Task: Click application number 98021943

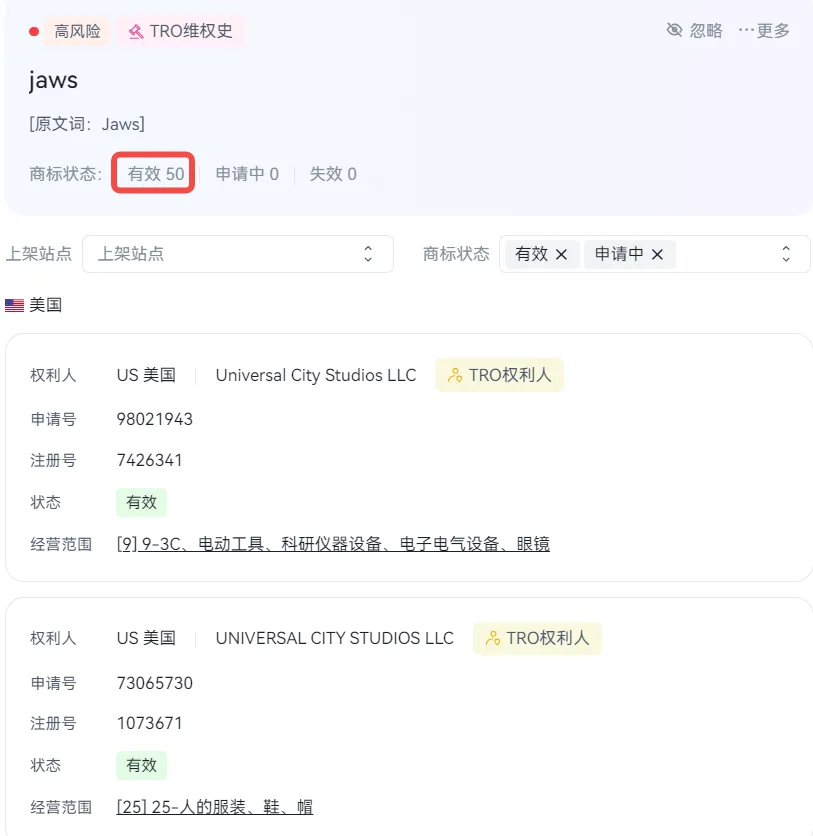Action: pyautogui.click(x=155, y=419)
